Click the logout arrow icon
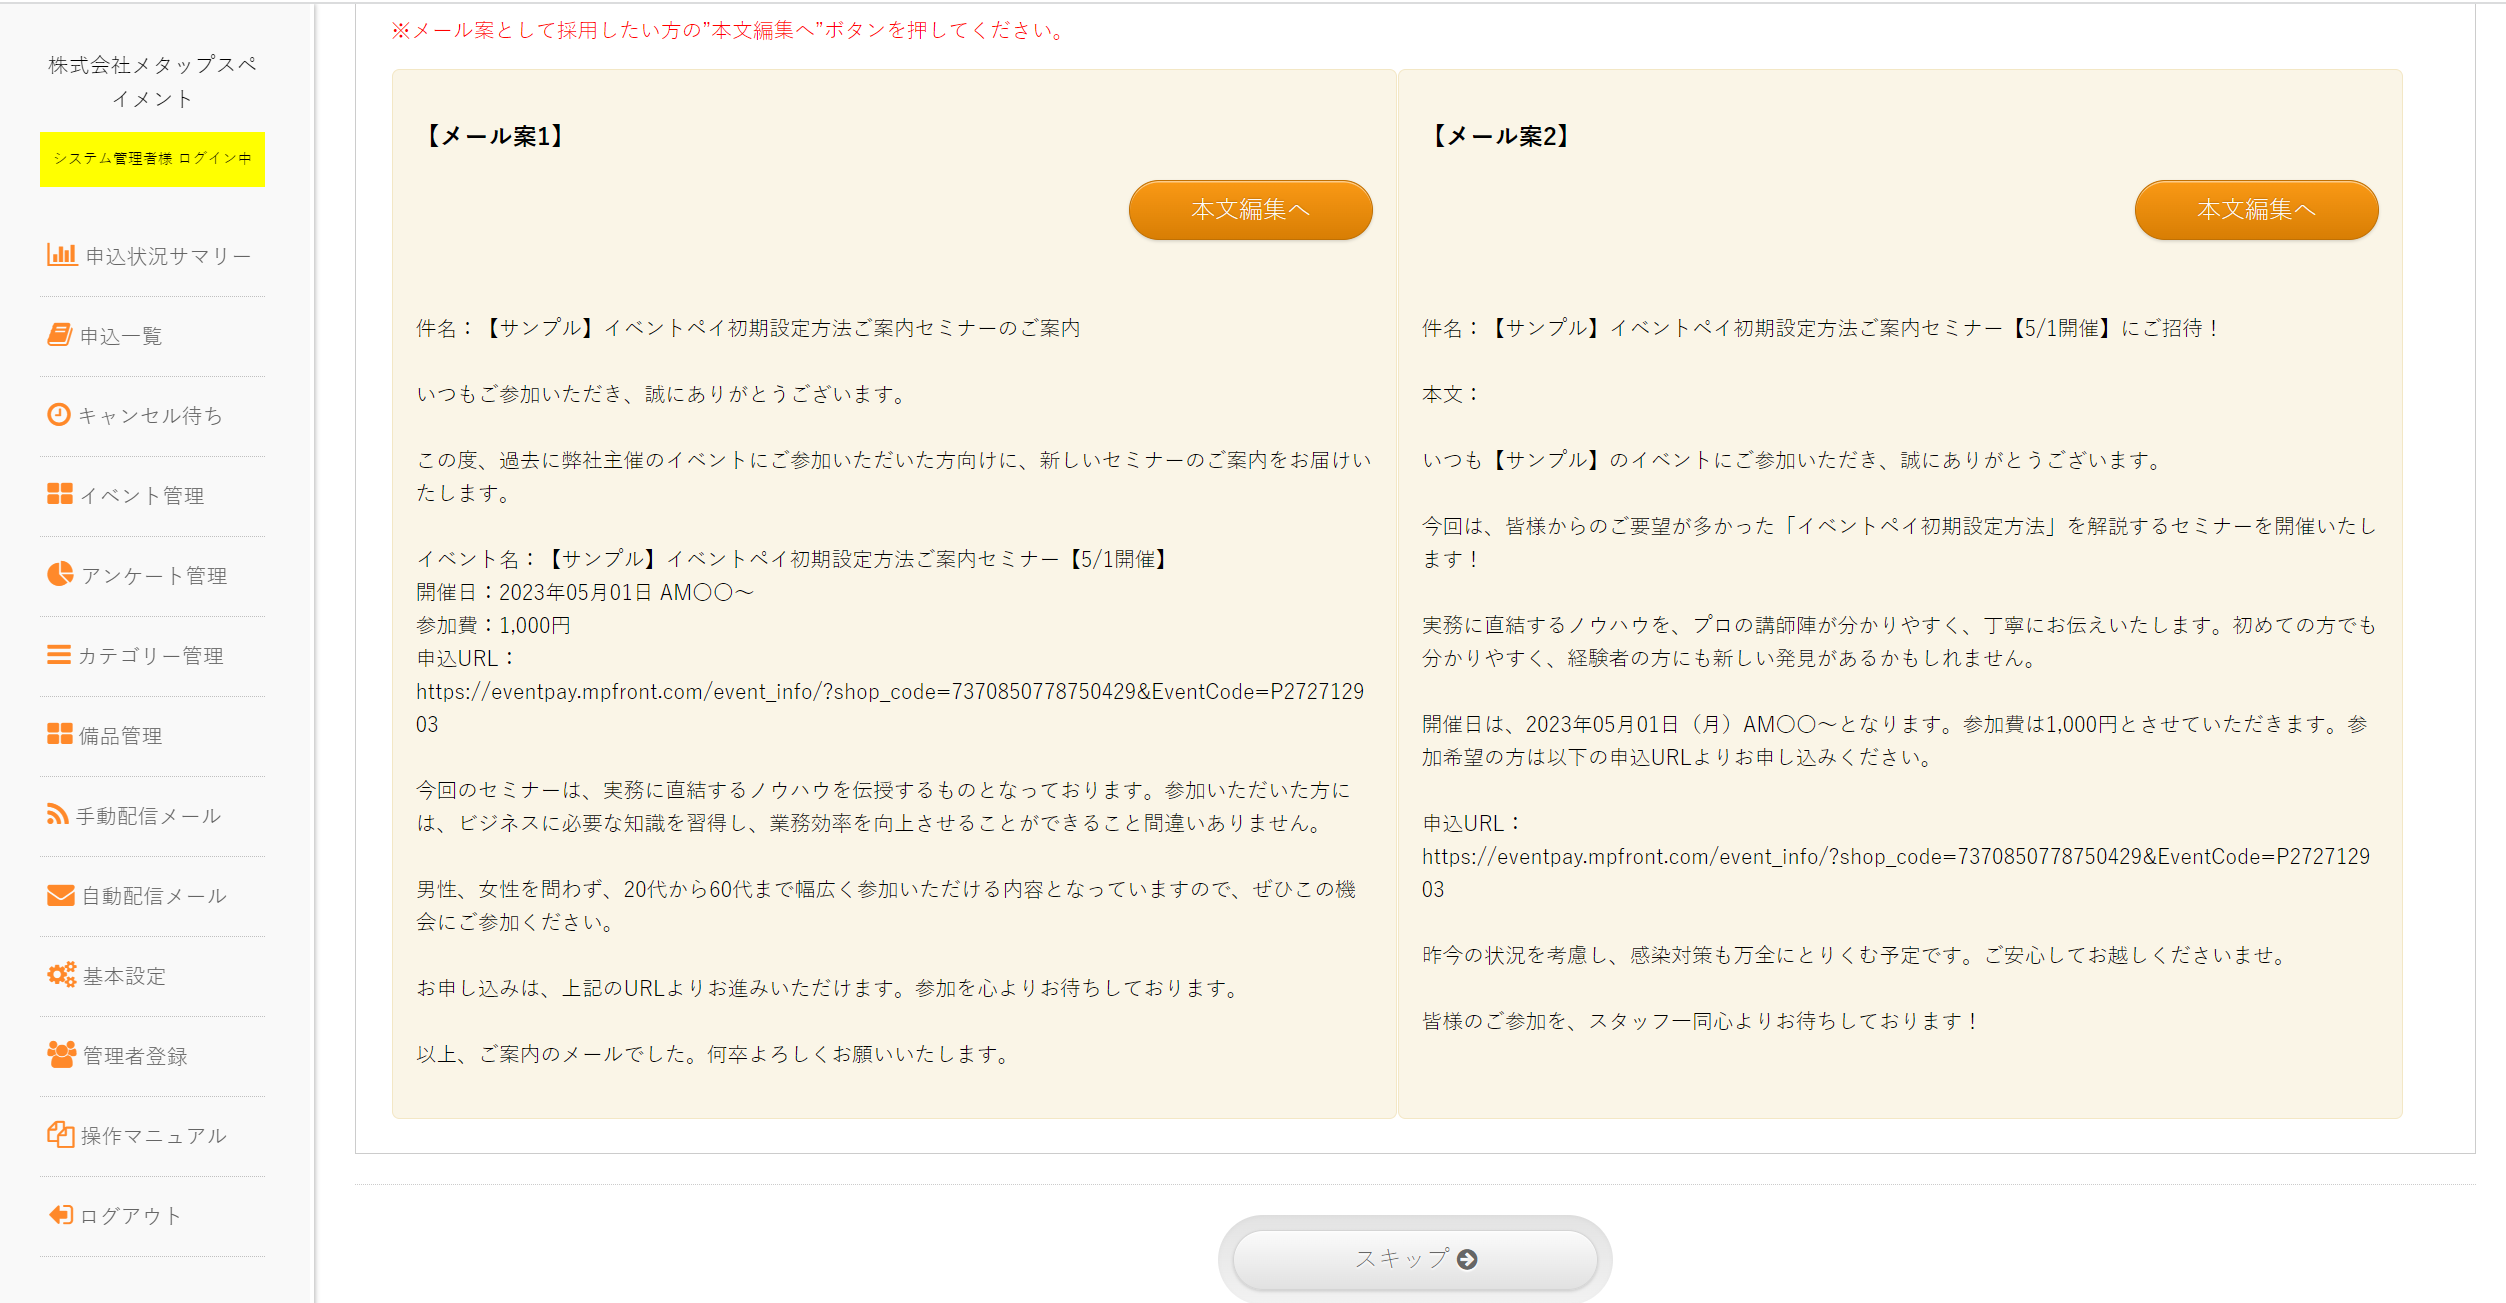Viewport: 2506px width, 1303px height. [x=60, y=1215]
